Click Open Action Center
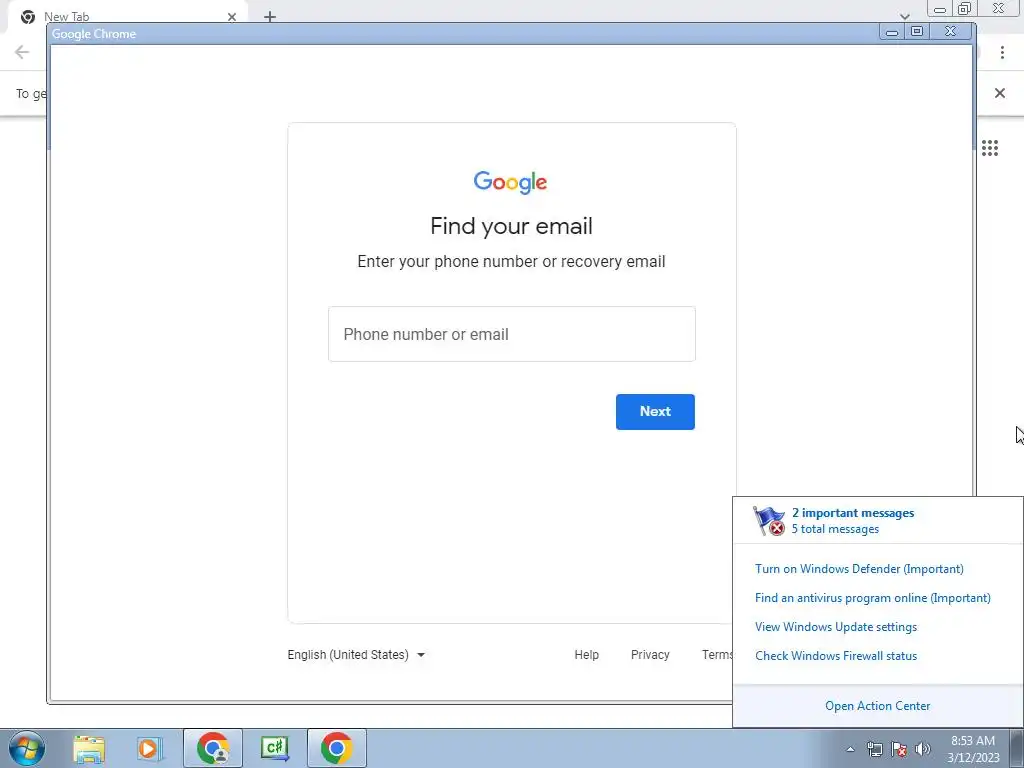 click(x=878, y=706)
